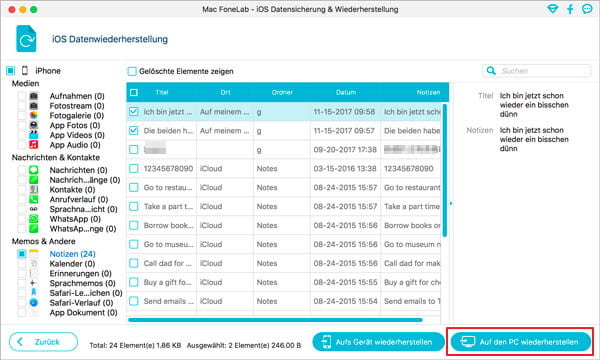Check the 'Go to restau...' row checkbox
Viewport: 600px width, 360px height.
[134, 187]
